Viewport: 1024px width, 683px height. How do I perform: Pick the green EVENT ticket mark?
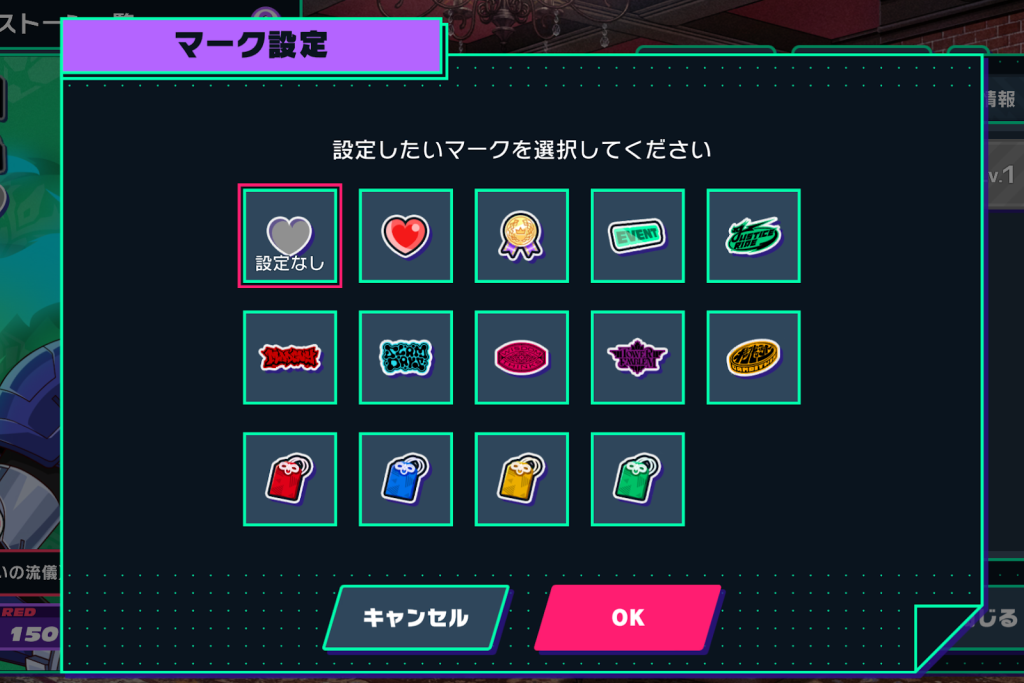(x=637, y=236)
